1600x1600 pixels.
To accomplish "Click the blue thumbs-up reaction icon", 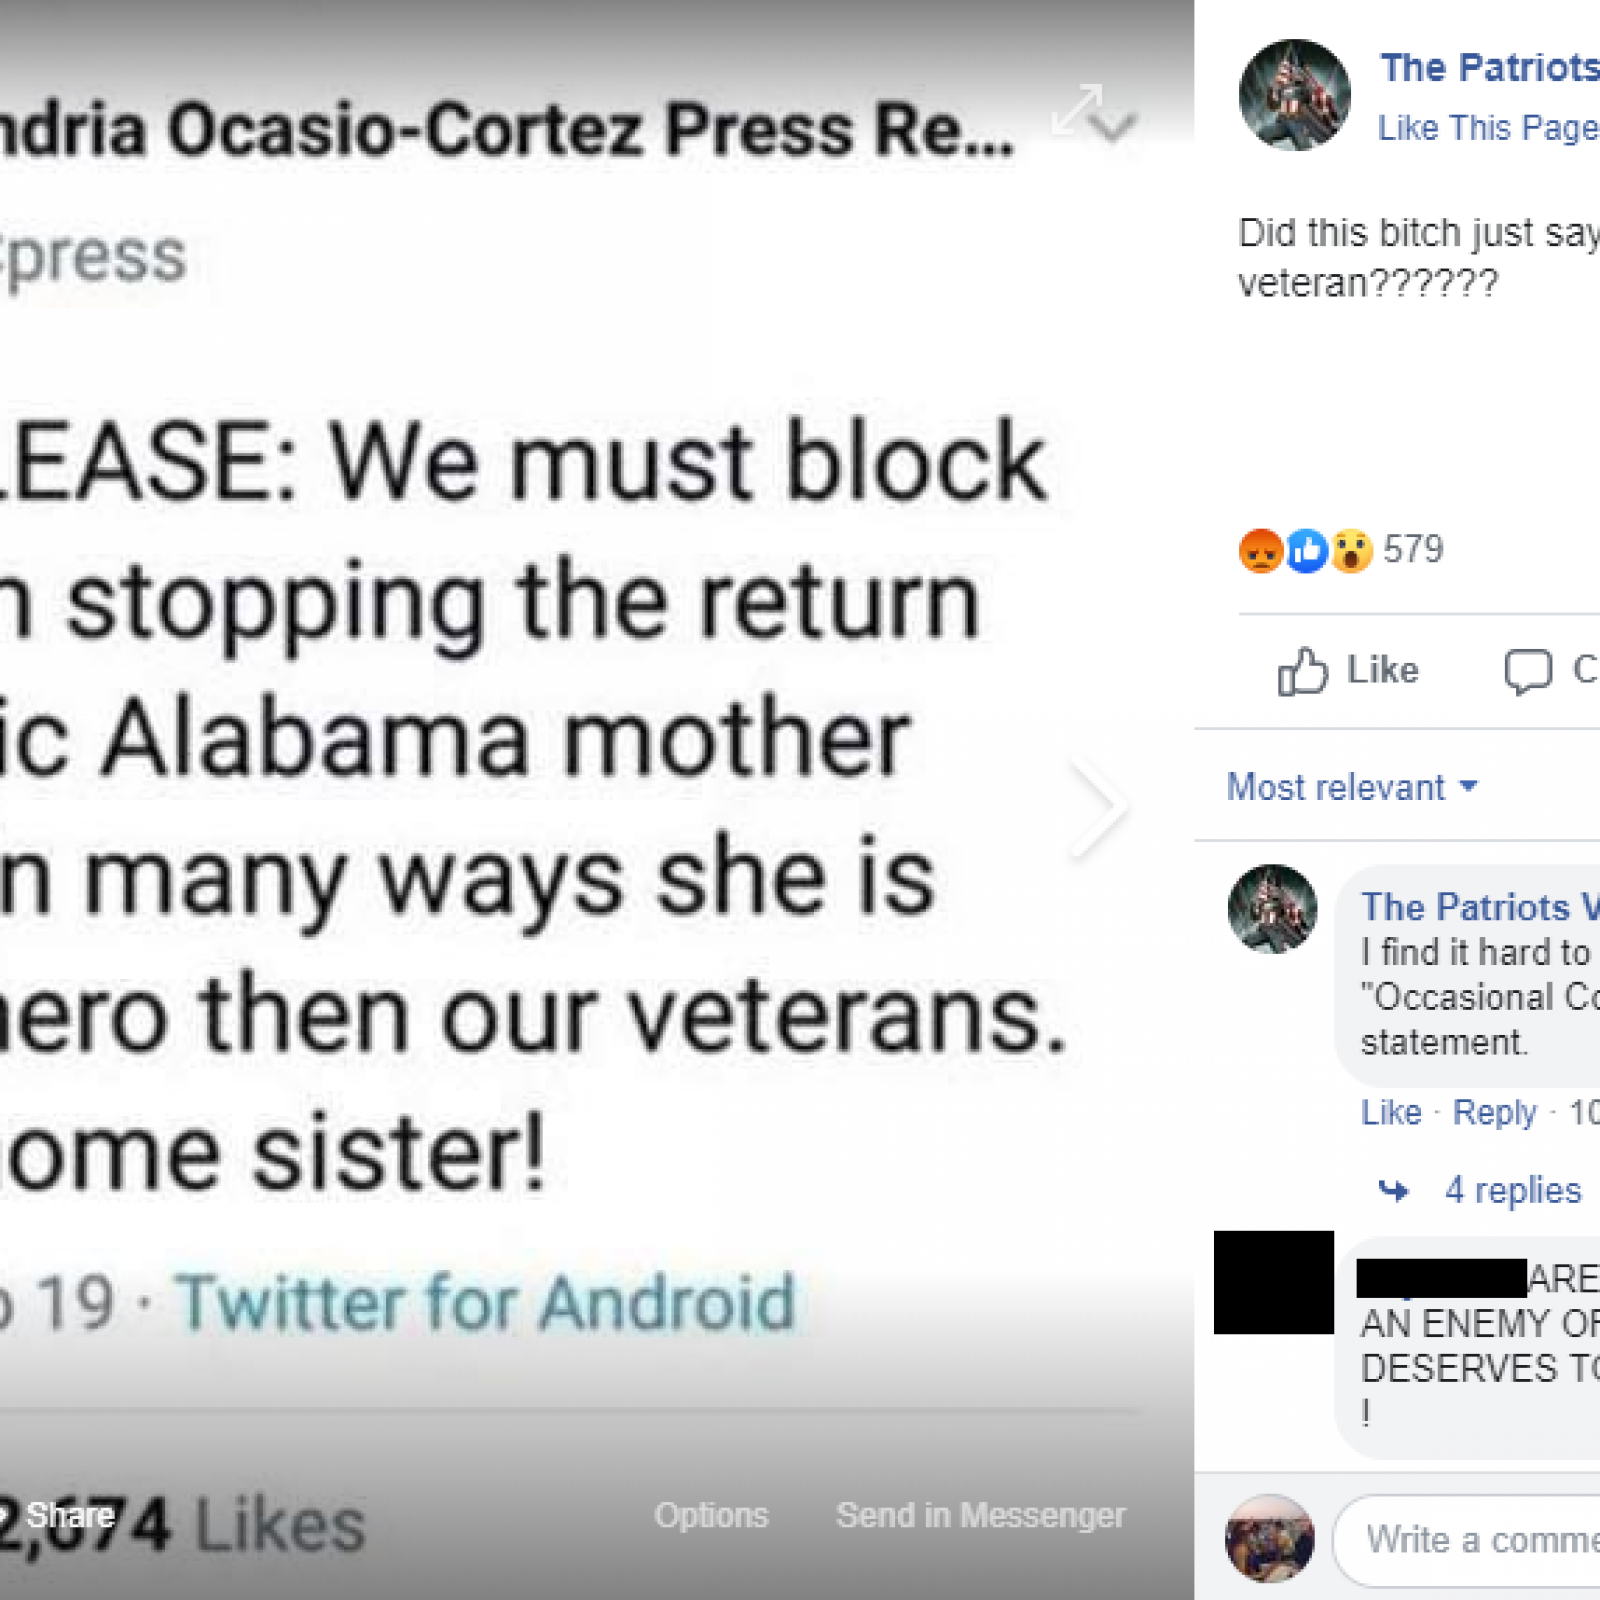I will click(1306, 550).
